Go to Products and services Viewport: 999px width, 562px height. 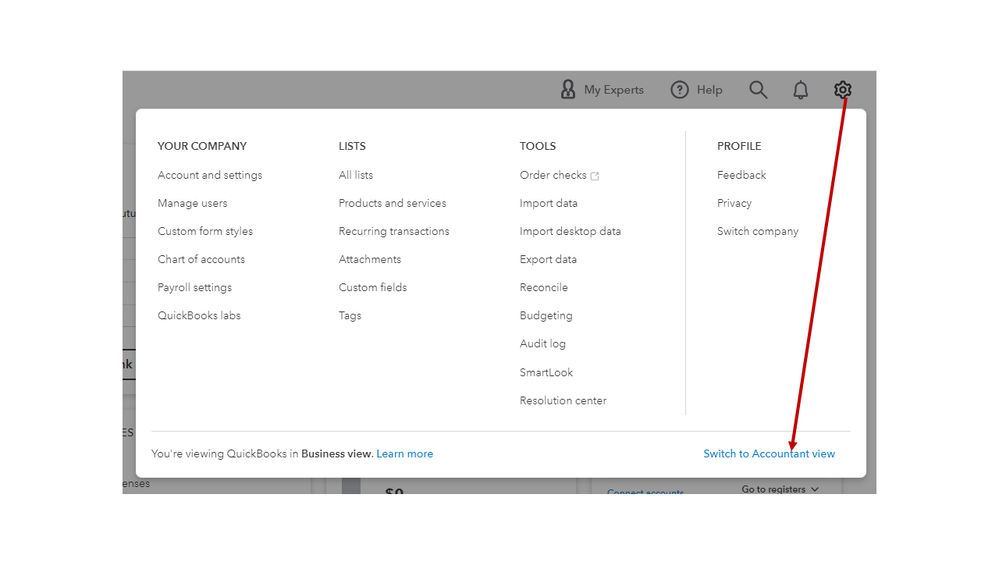click(x=392, y=203)
